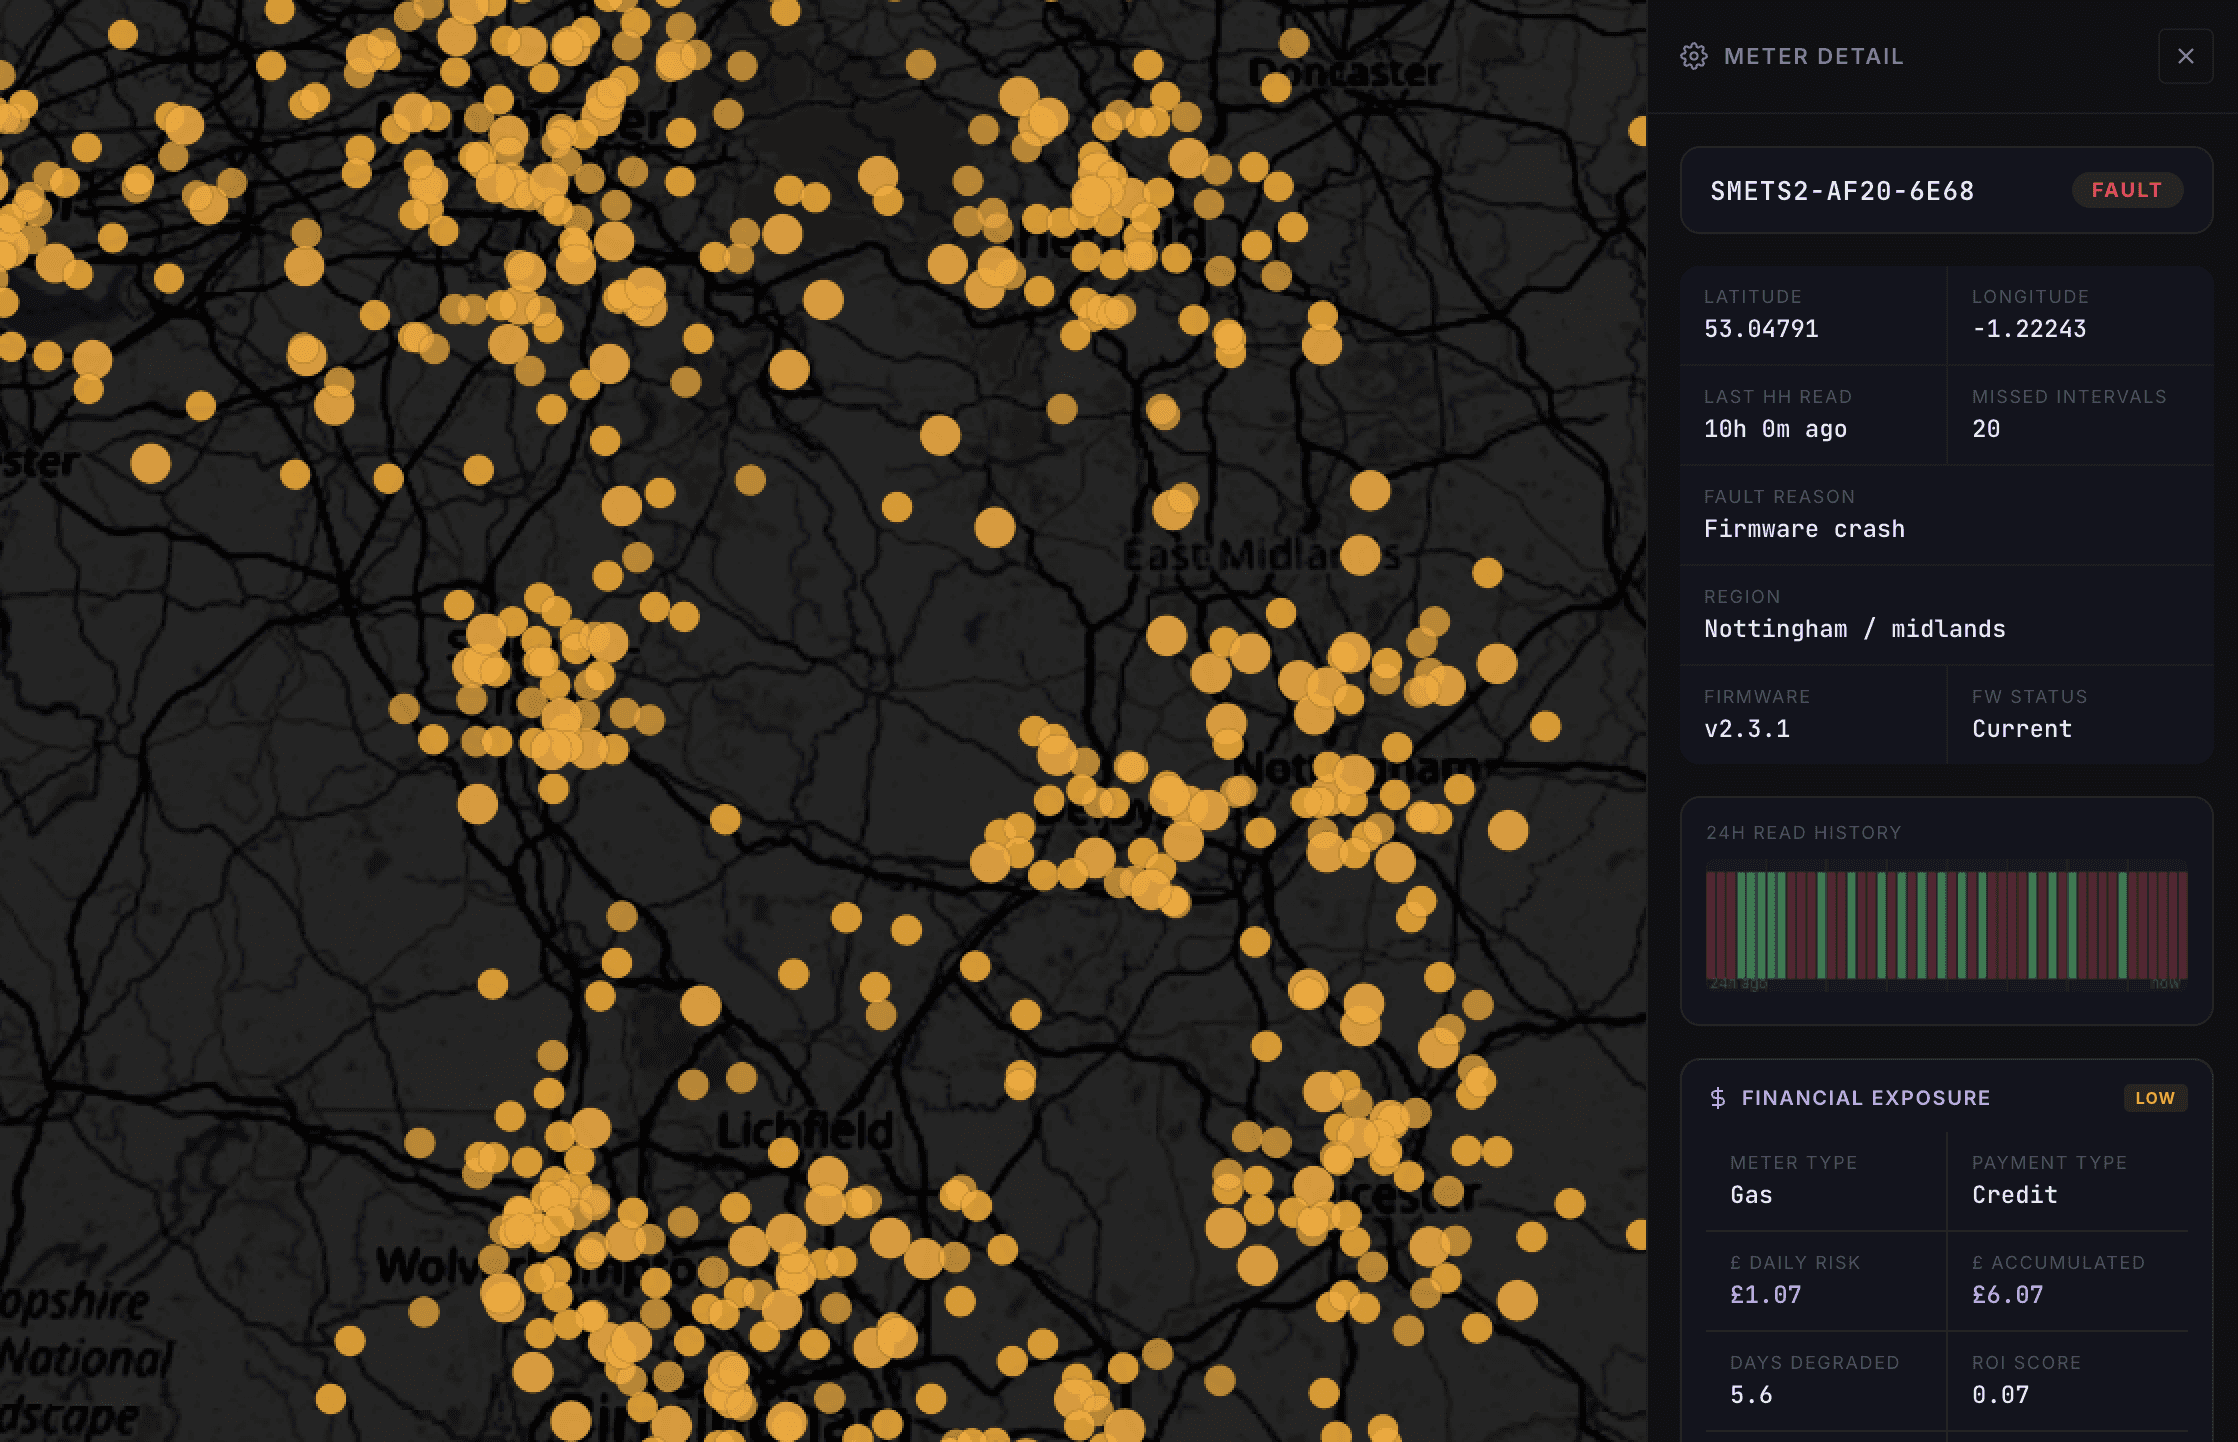Click the accumulated £6.07 figure
The image size is (2238, 1442).
pyautogui.click(x=2007, y=1295)
